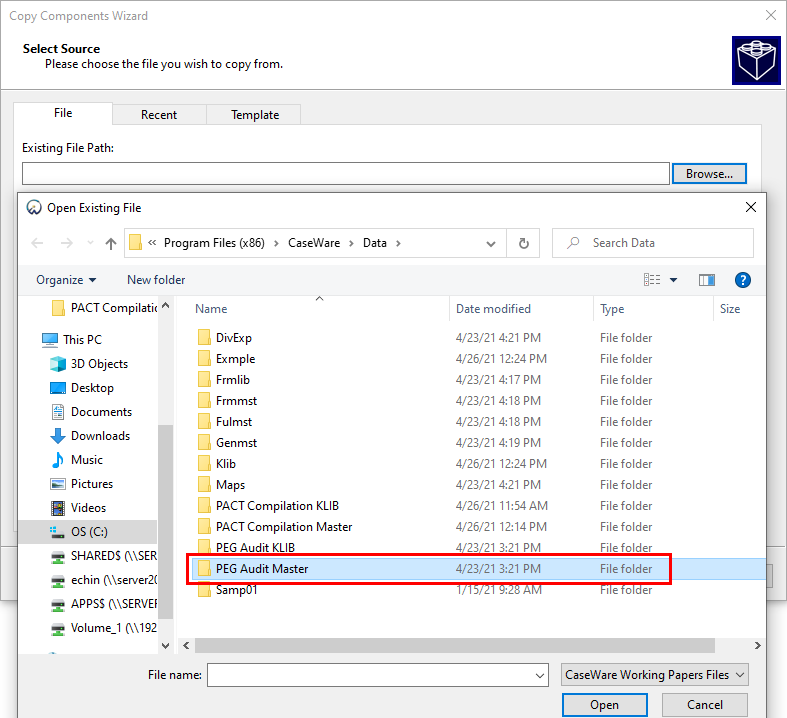
Task: Select This PC in navigation pane
Action: pos(72,340)
